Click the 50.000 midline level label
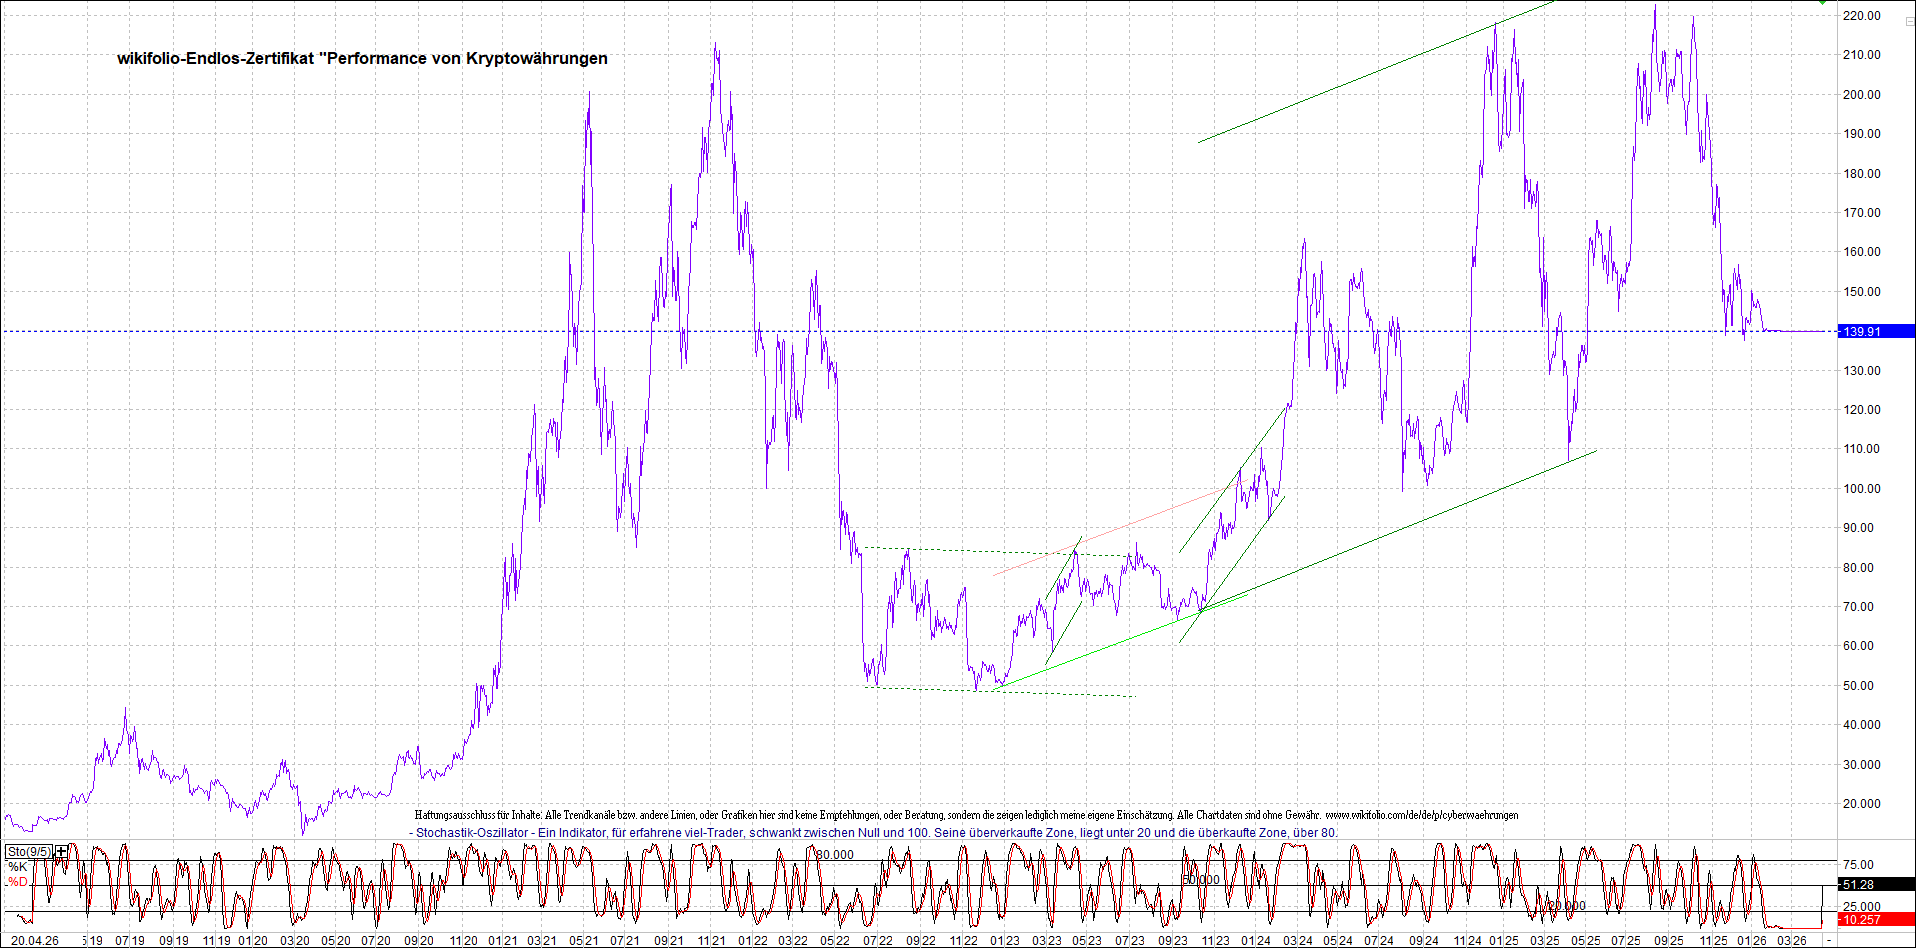 point(1201,880)
